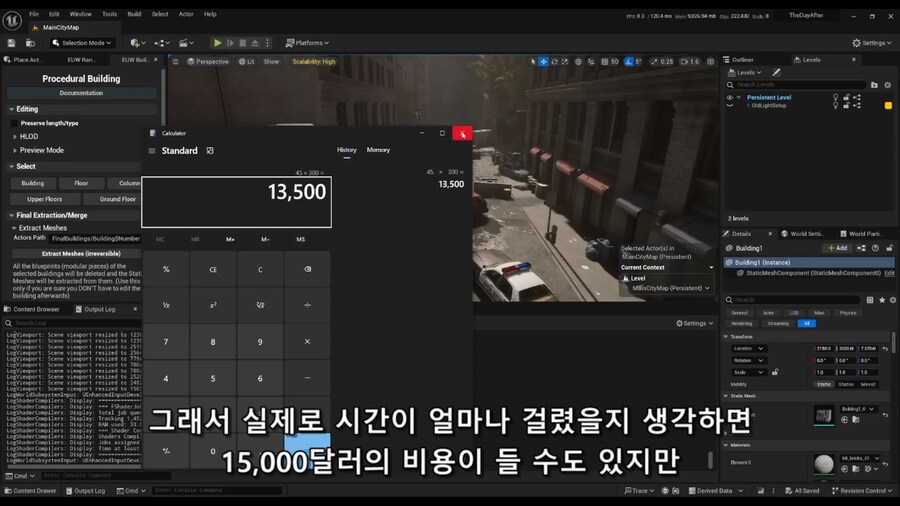This screenshot has height=506, width=900.
Task: Open the Levels dropdown in Levels panel
Action: point(744,72)
